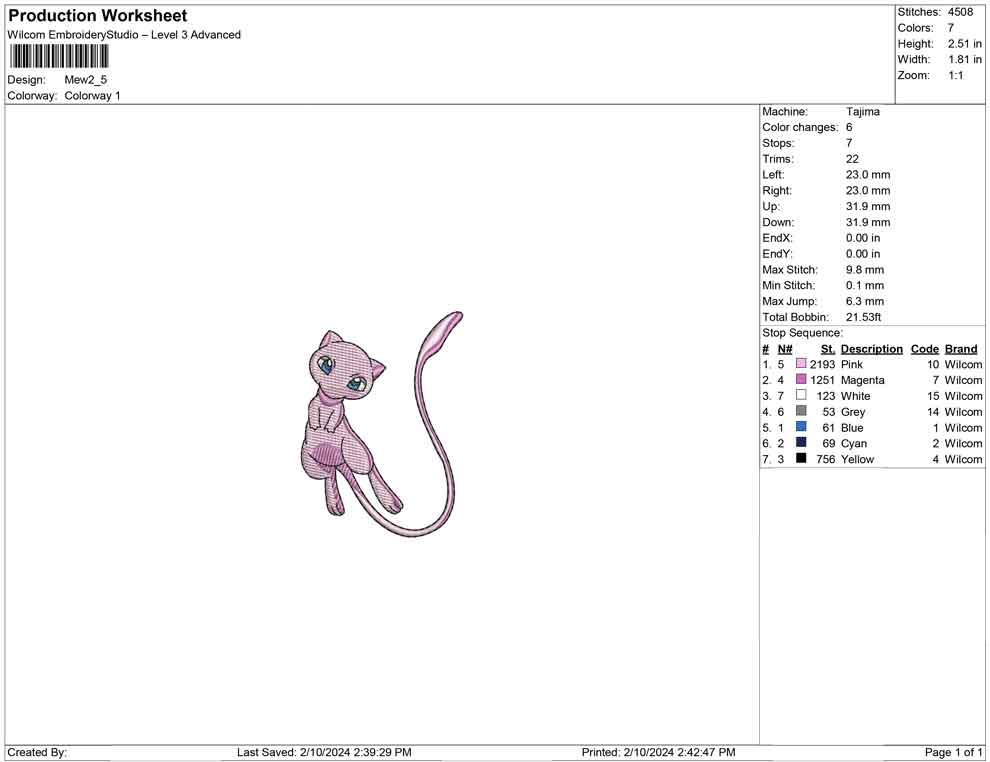
Task: Click the 'Page 1 of 1' footer text
Action: (x=953, y=753)
